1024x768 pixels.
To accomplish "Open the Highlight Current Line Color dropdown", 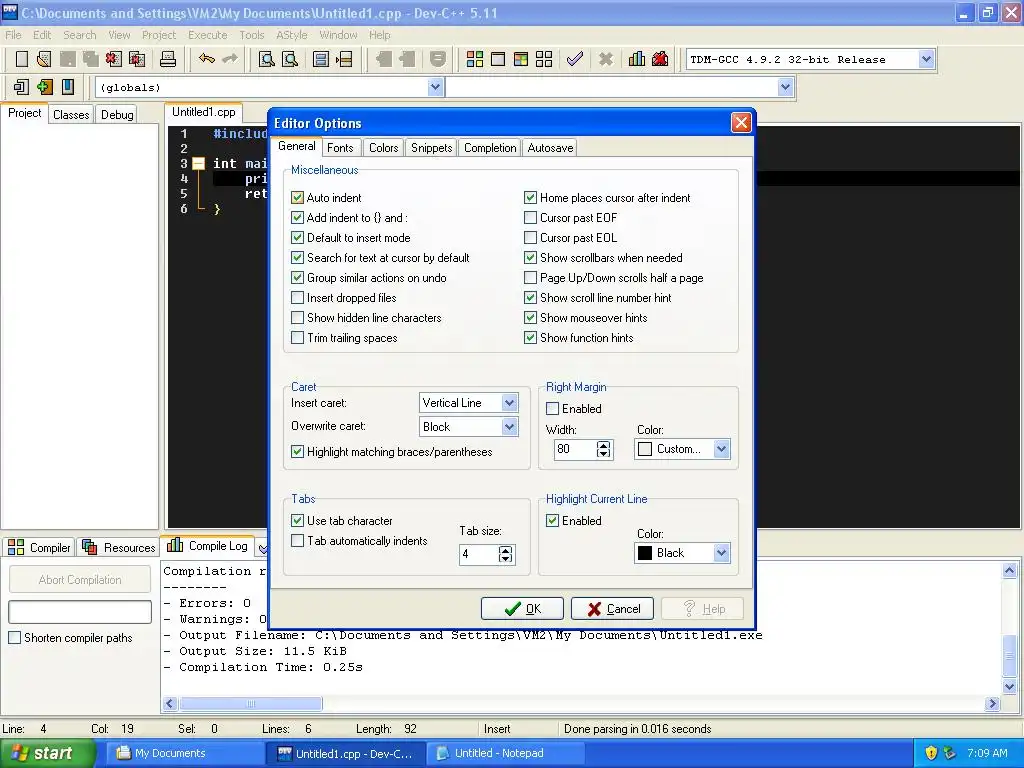I will [721, 553].
